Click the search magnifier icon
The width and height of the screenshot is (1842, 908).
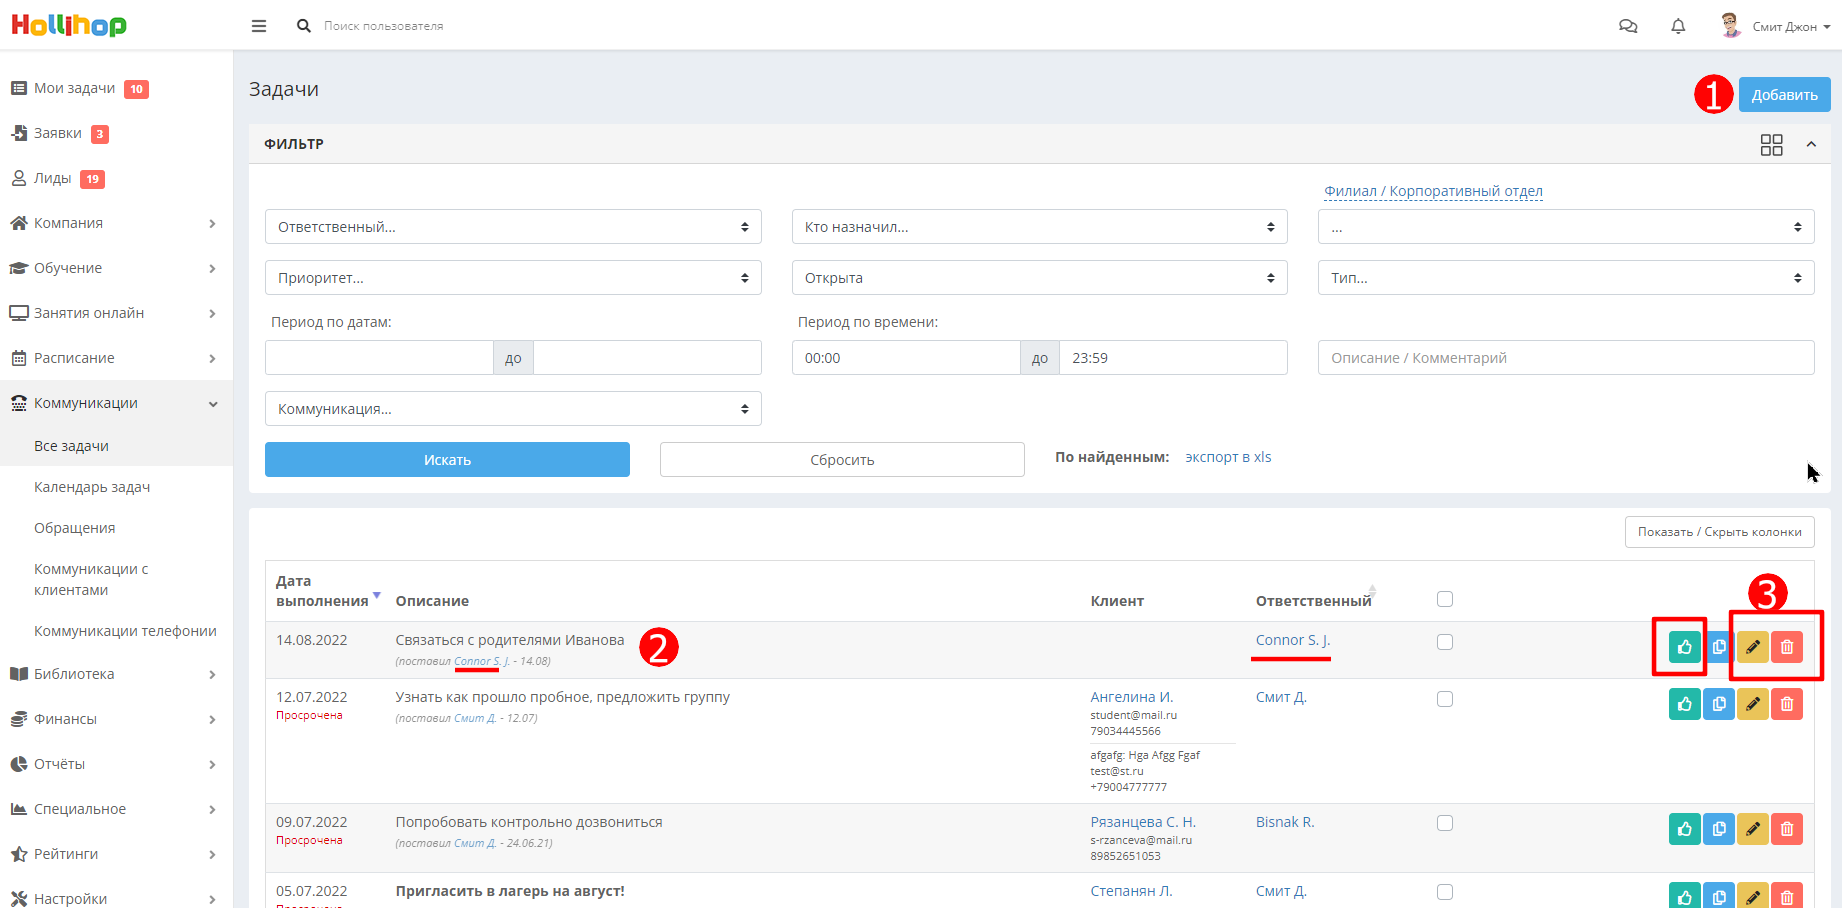[304, 26]
